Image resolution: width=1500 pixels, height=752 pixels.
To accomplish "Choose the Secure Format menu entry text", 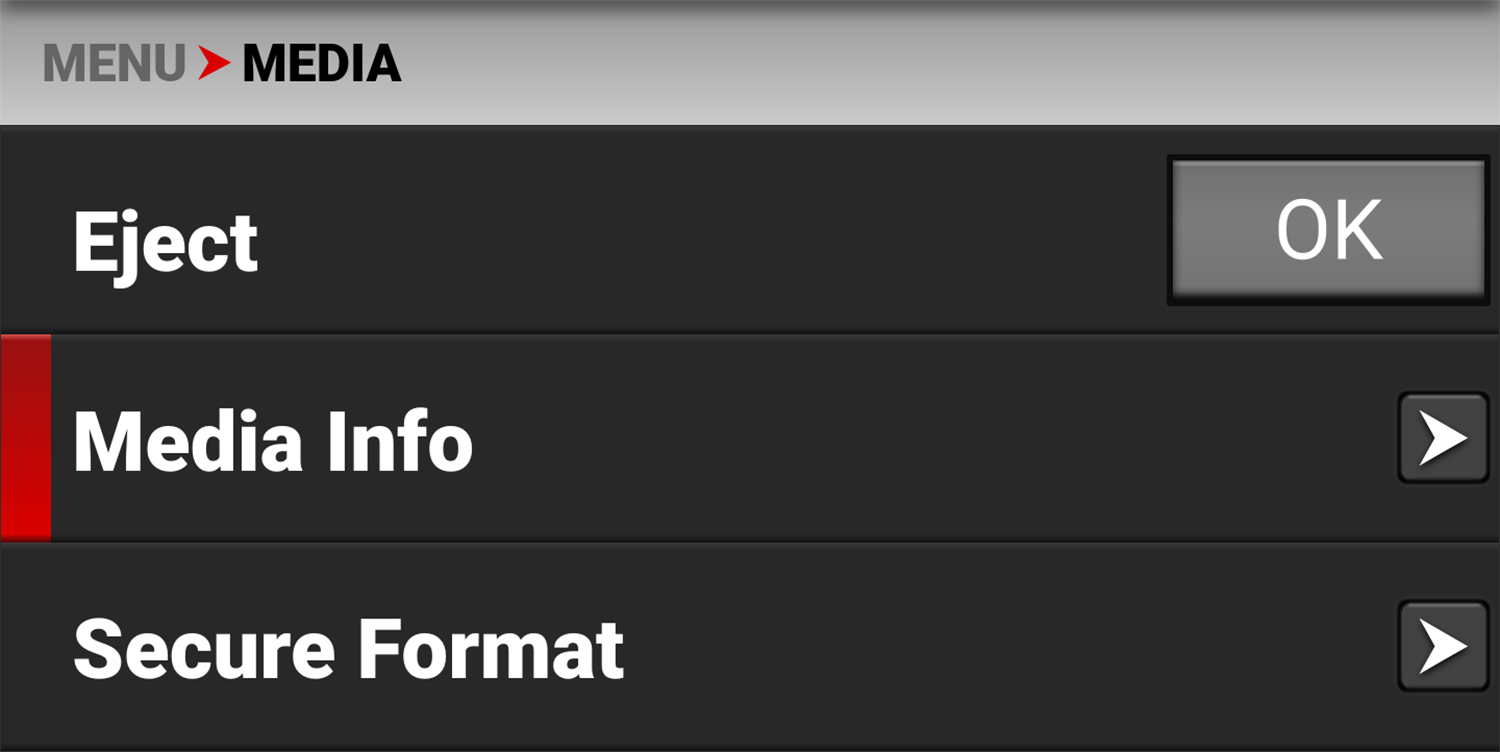I will (348, 648).
